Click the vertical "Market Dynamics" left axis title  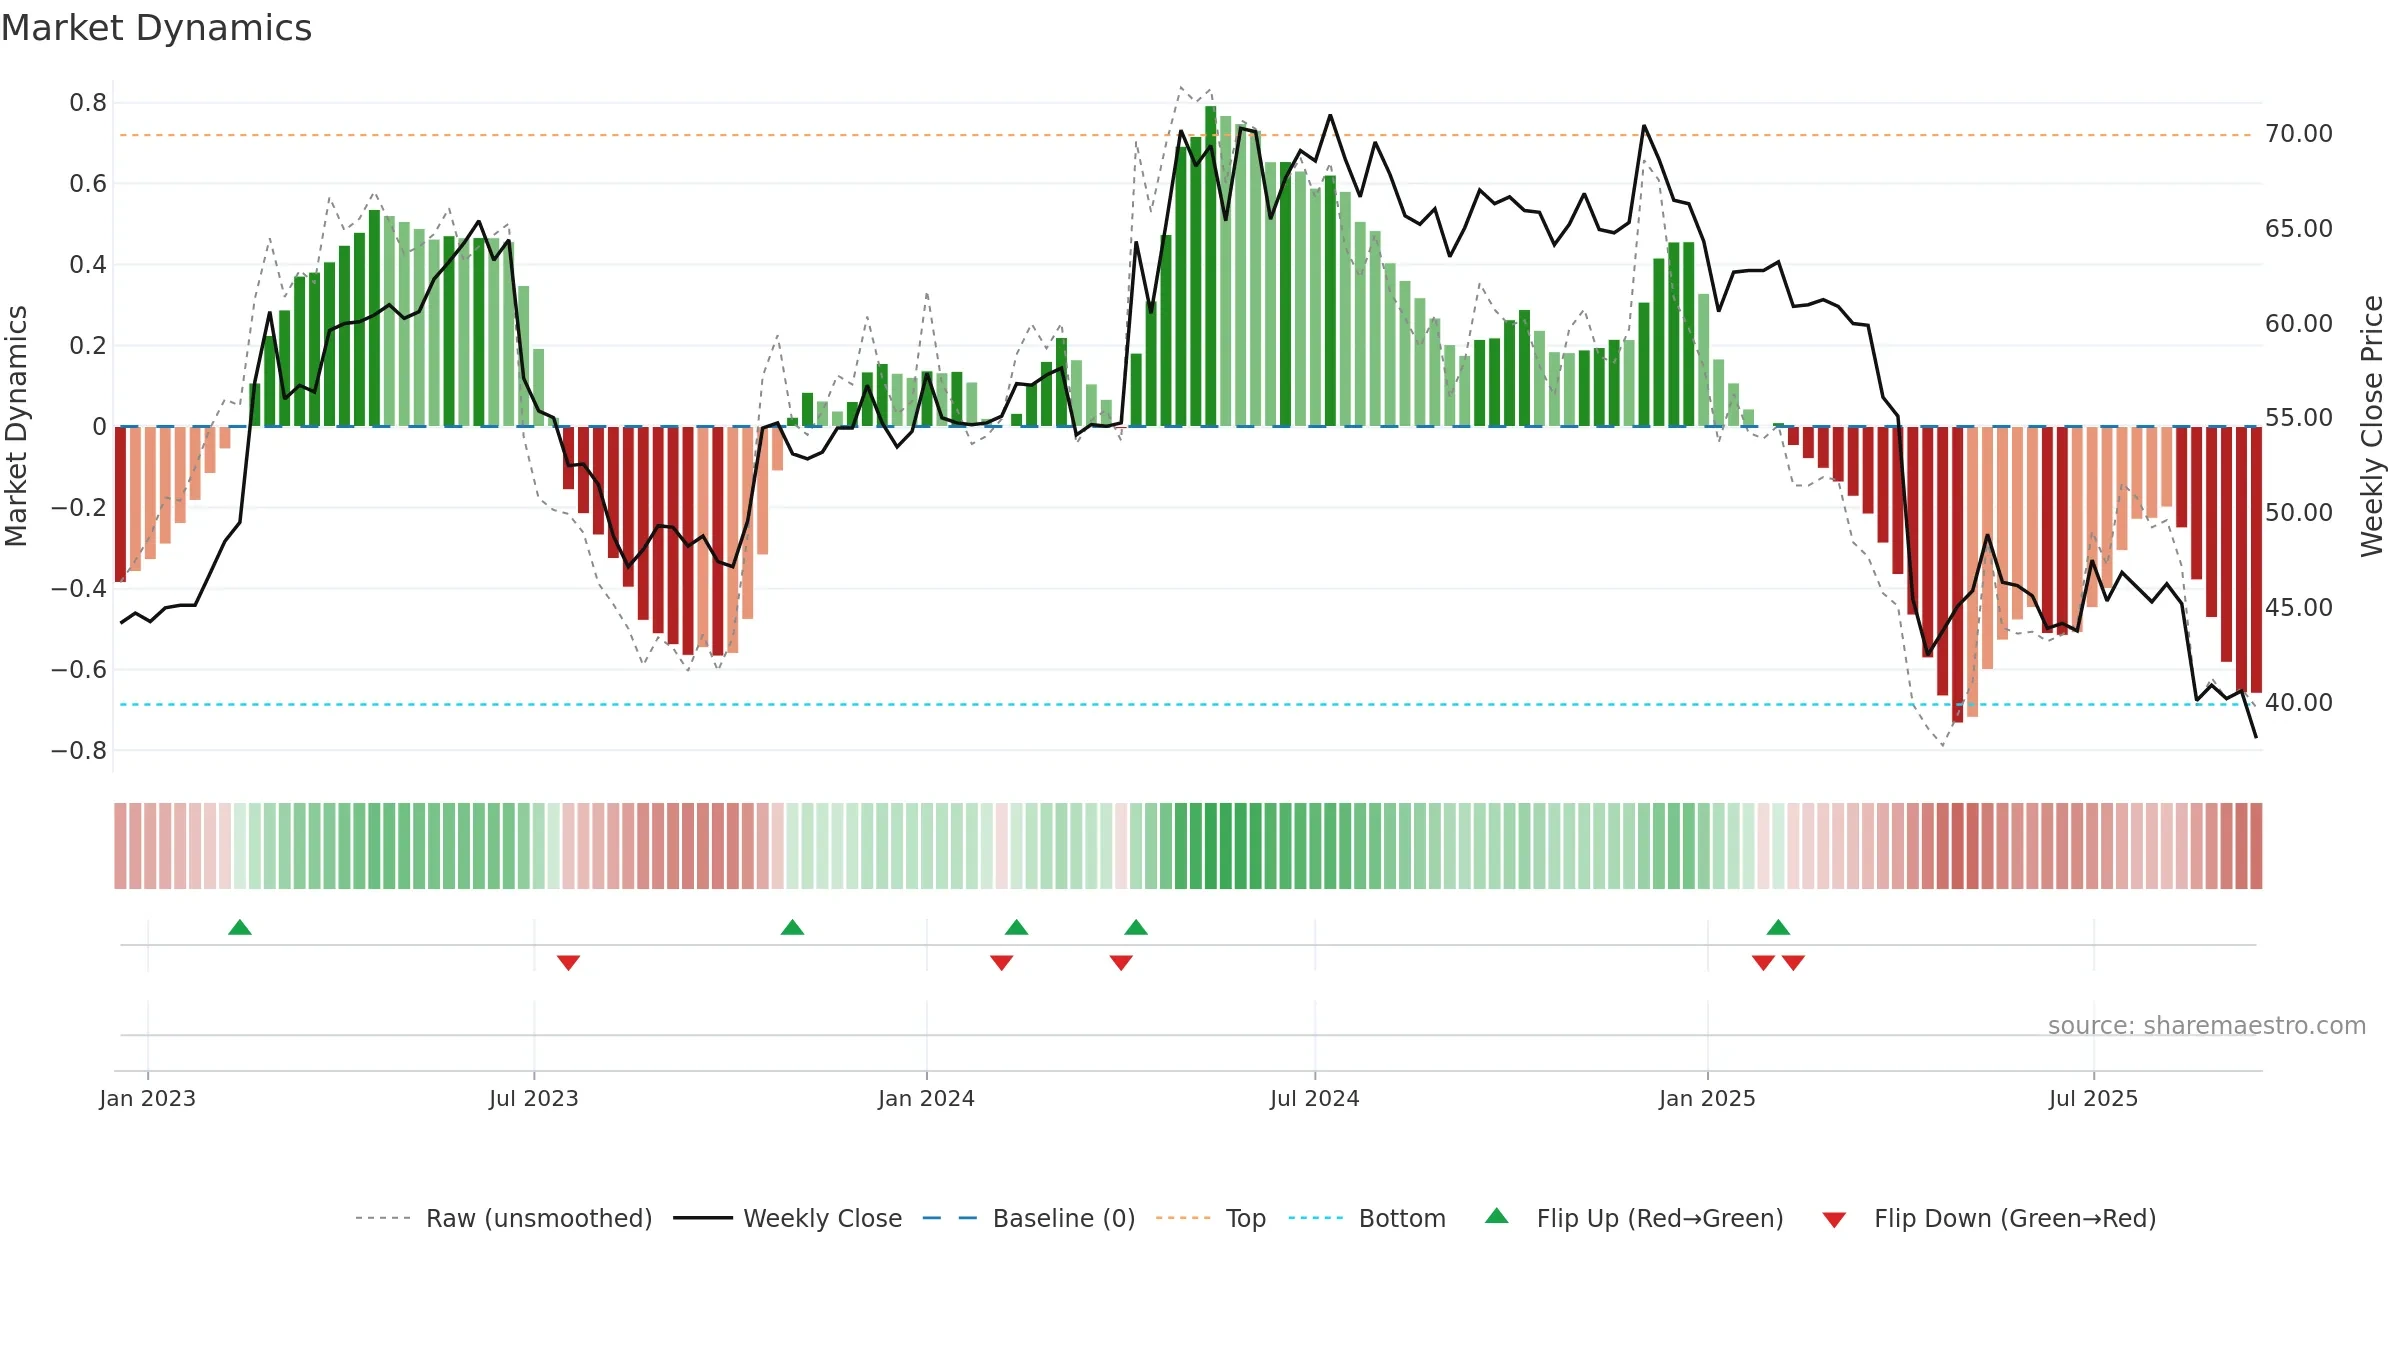(16, 426)
